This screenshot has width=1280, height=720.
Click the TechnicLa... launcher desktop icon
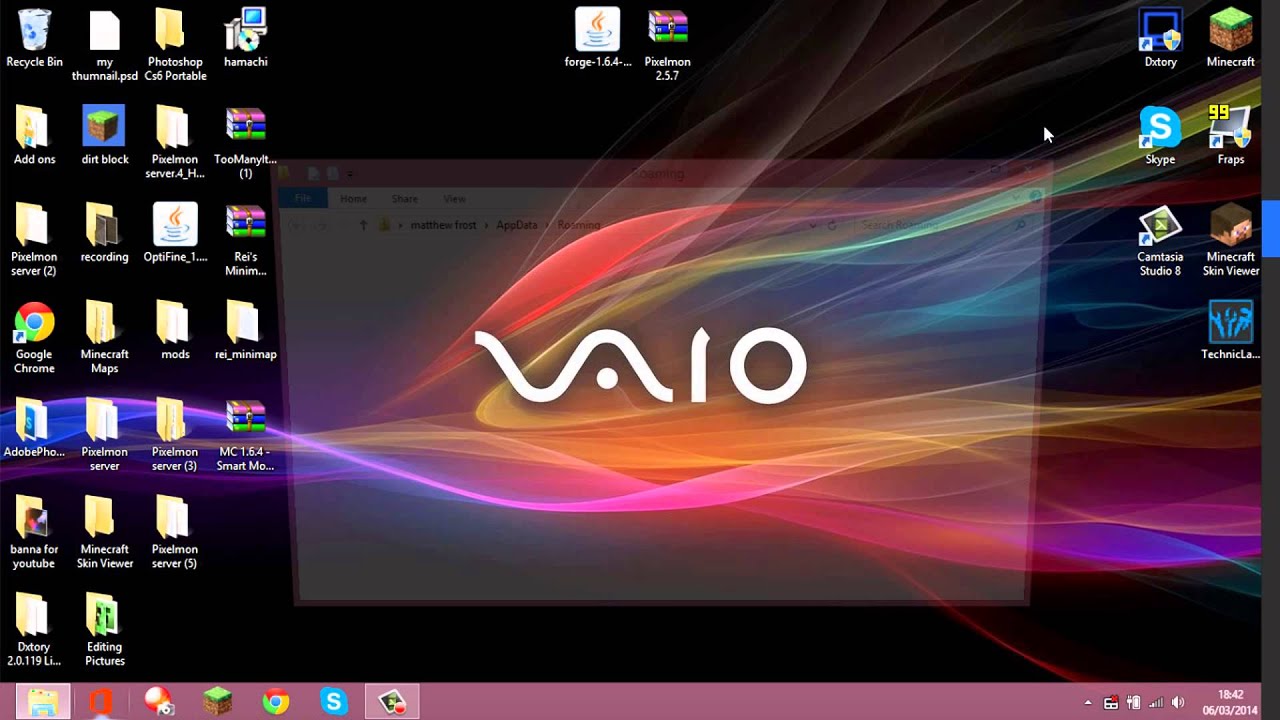pyautogui.click(x=1230, y=331)
